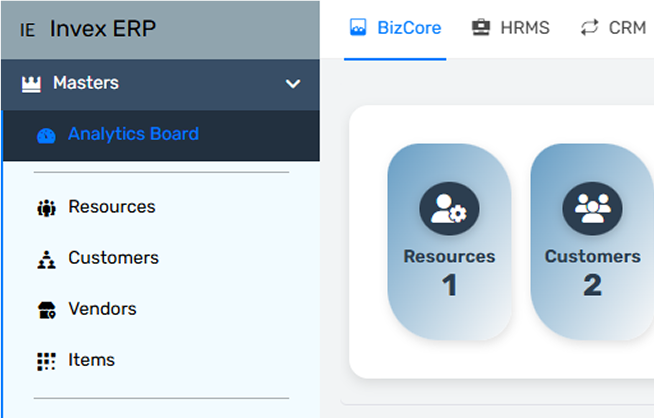Switch to the HRMS tab
654x418 pixels.
511,28
